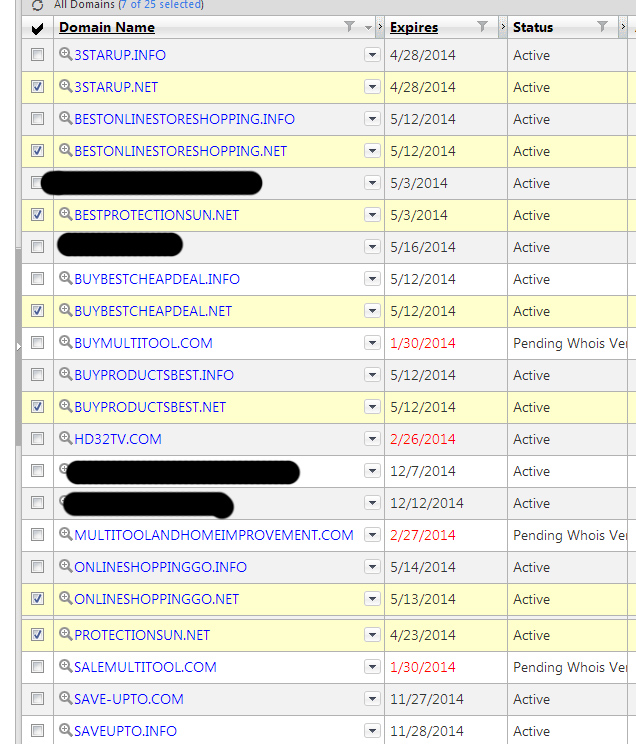Check the box for BUYMULTITOOL.COM

tap(37, 343)
